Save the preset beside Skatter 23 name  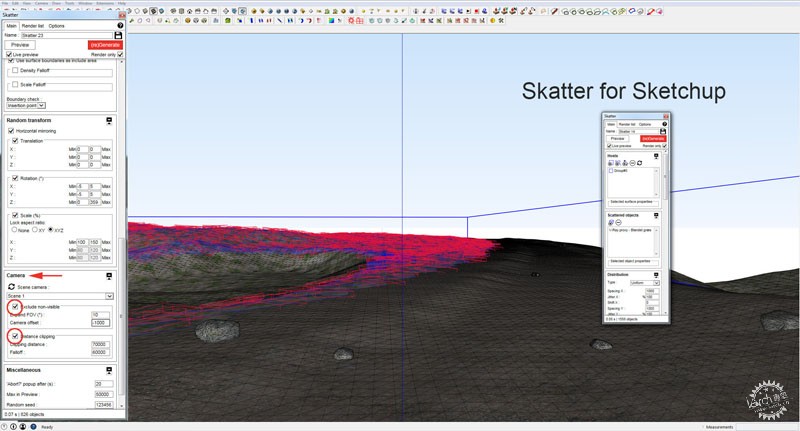[118, 35]
